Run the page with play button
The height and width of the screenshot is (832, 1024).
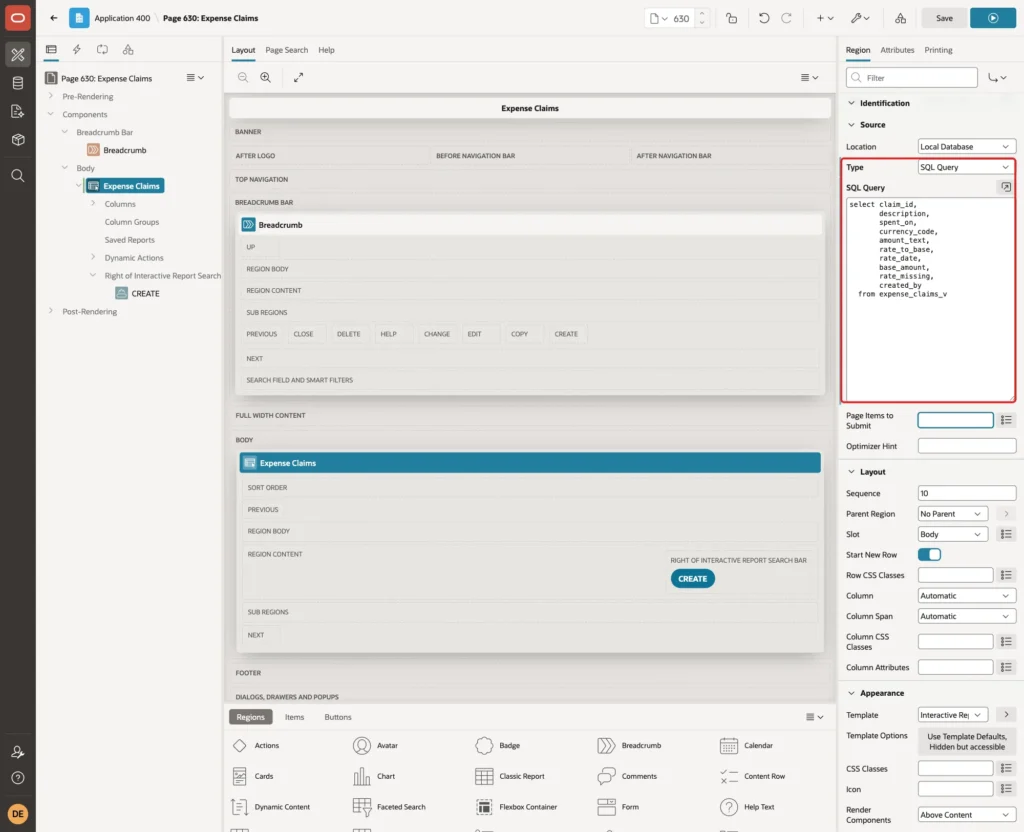pyautogui.click(x=992, y=18)
